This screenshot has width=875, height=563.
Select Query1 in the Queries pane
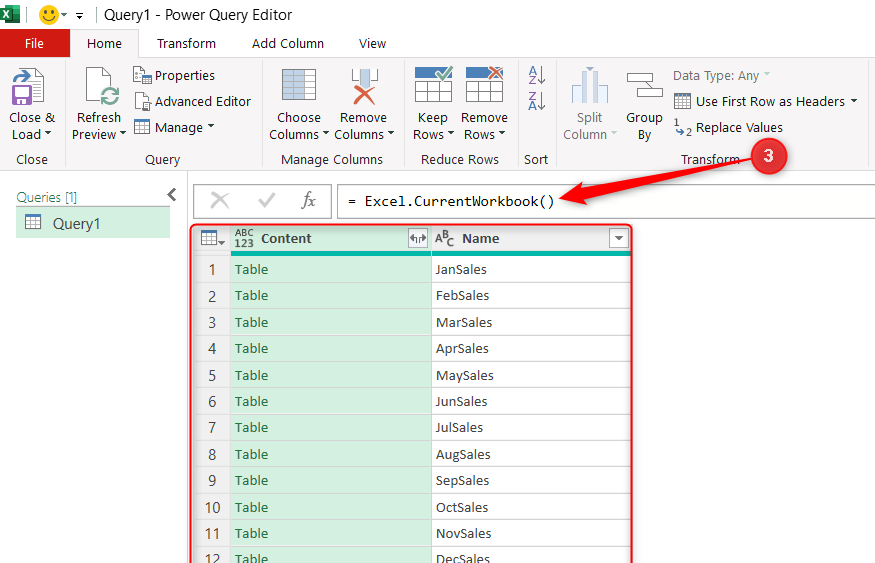click(93, 223)
